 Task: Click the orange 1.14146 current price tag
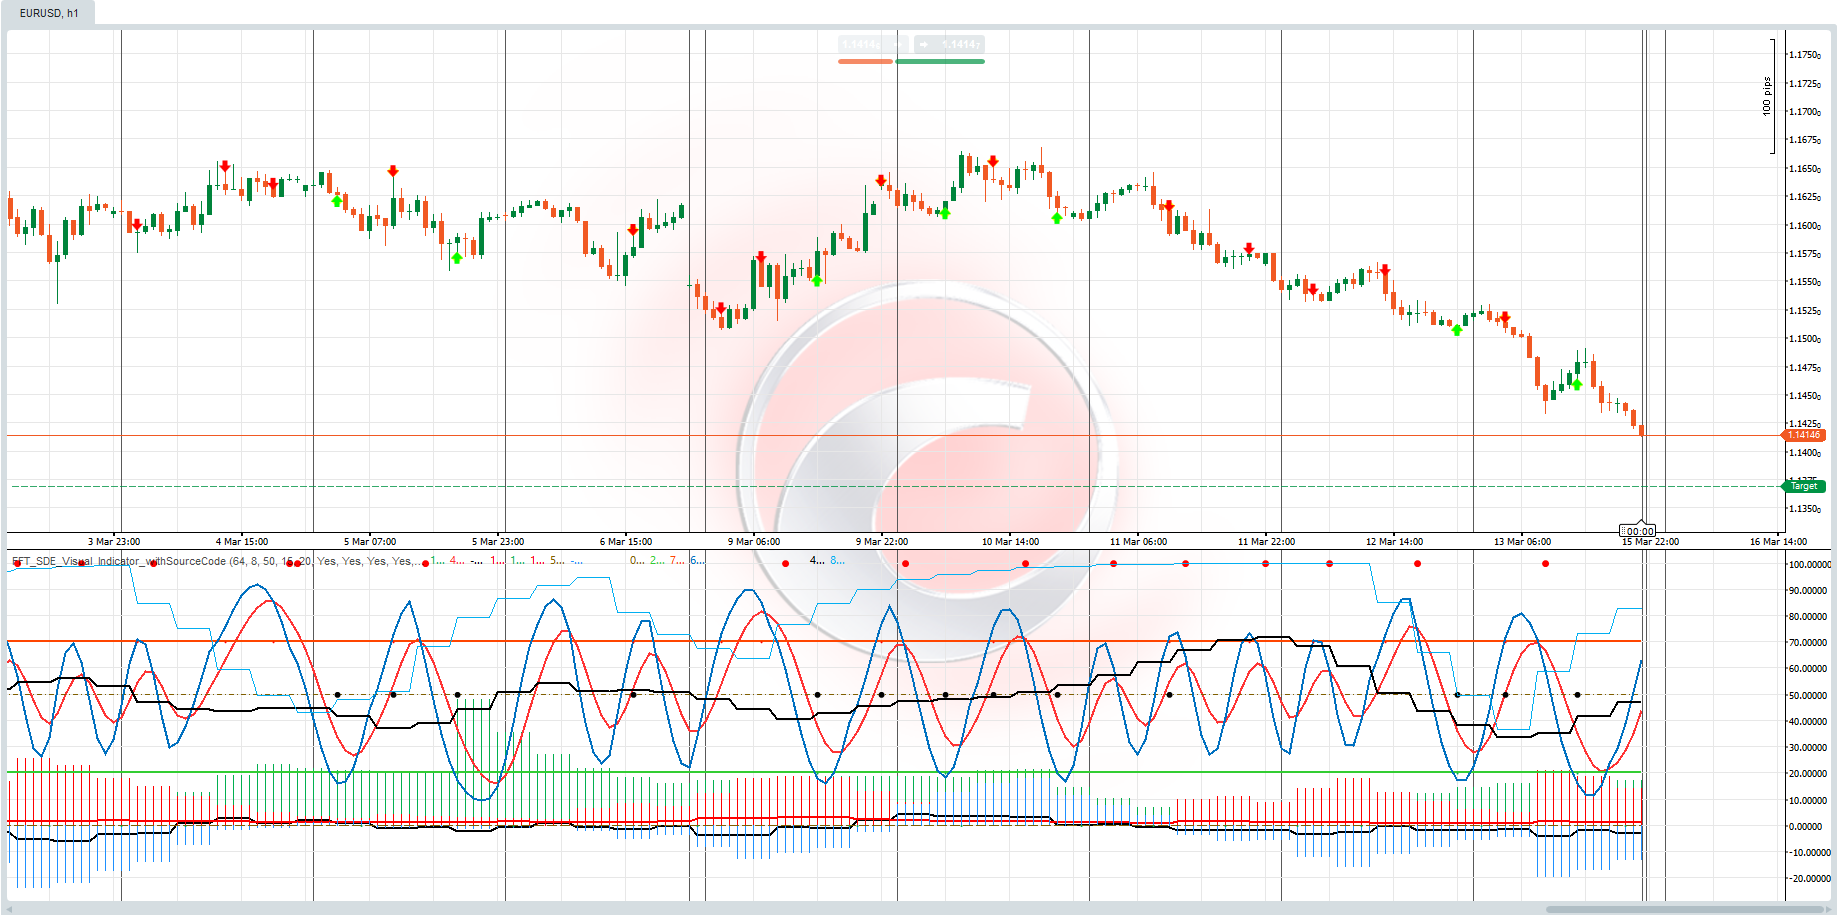(1804, 435)
